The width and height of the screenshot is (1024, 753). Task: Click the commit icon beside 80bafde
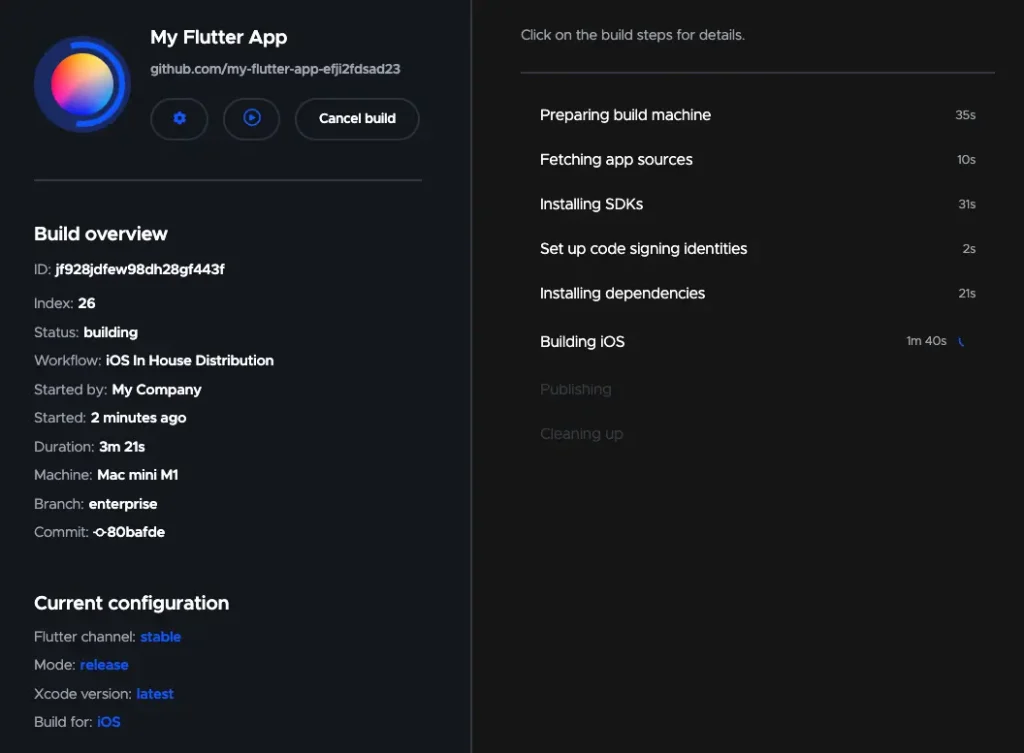point(99,533)
